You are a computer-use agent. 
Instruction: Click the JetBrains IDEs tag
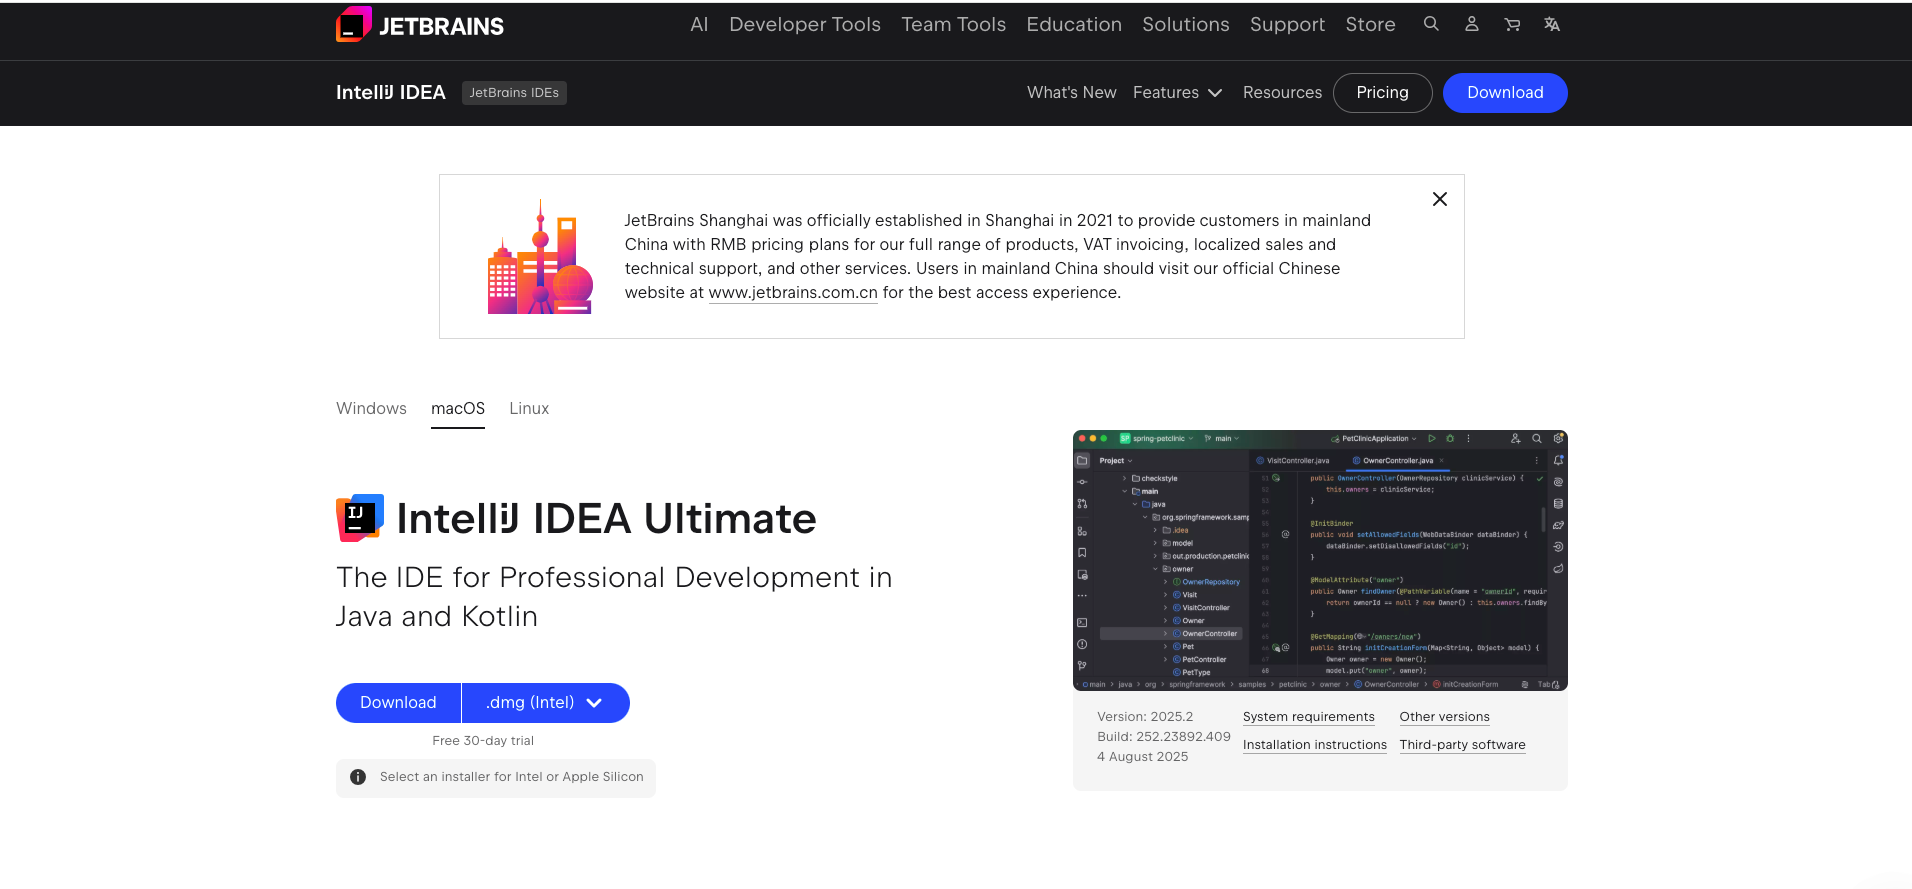[x=514, y=93]
